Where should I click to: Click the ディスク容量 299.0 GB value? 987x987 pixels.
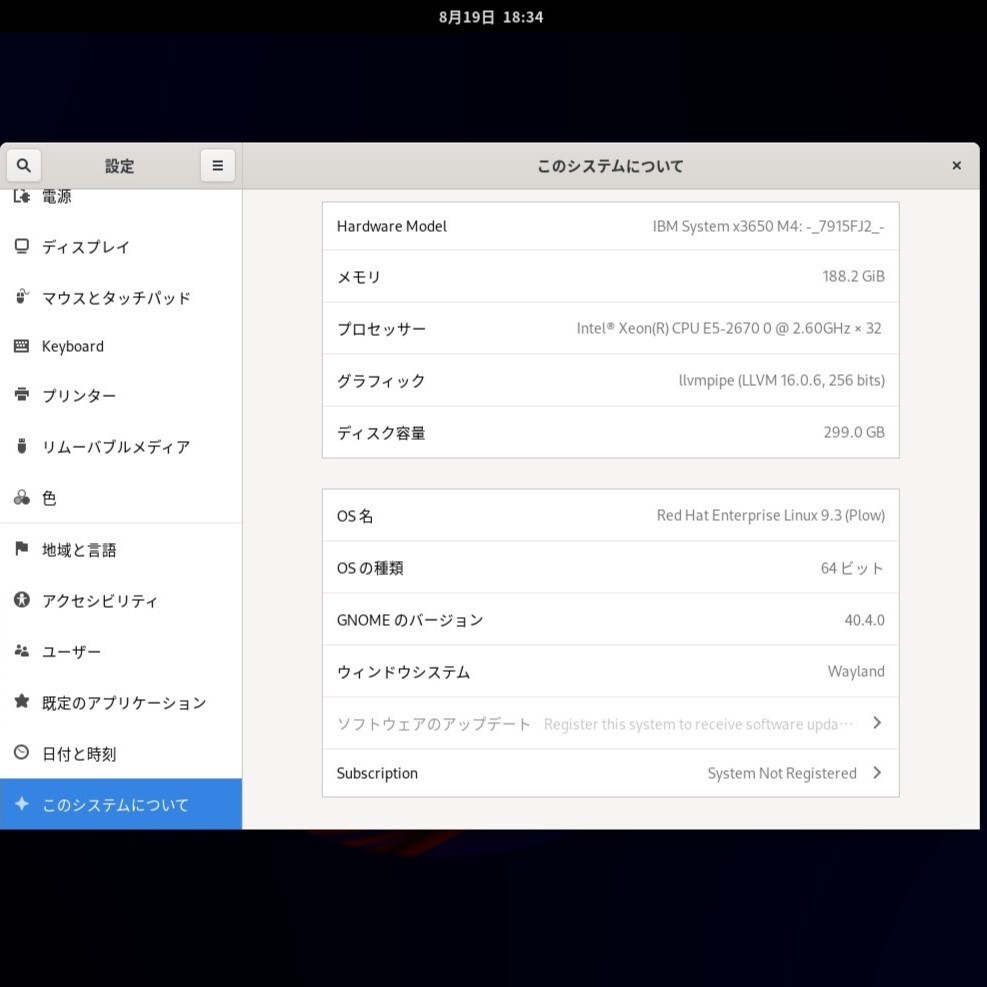point(854,432)
